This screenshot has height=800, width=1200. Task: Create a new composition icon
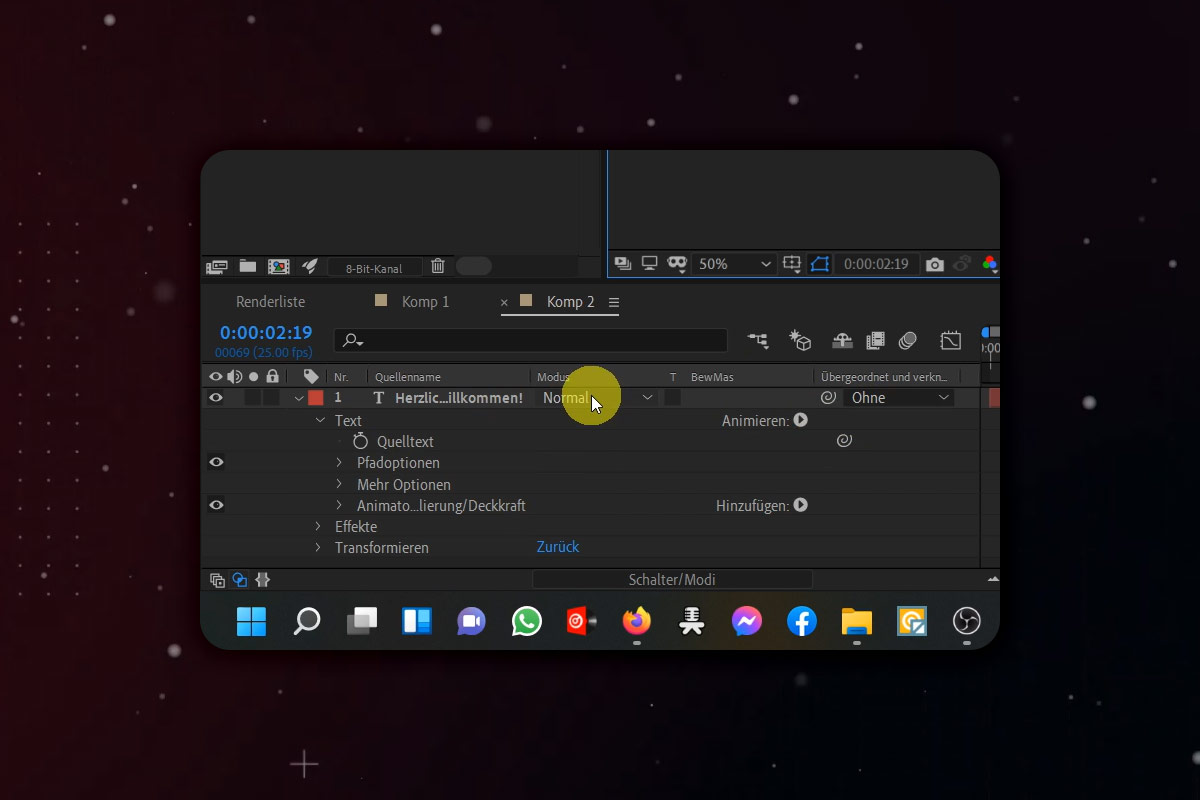[278, 266]
